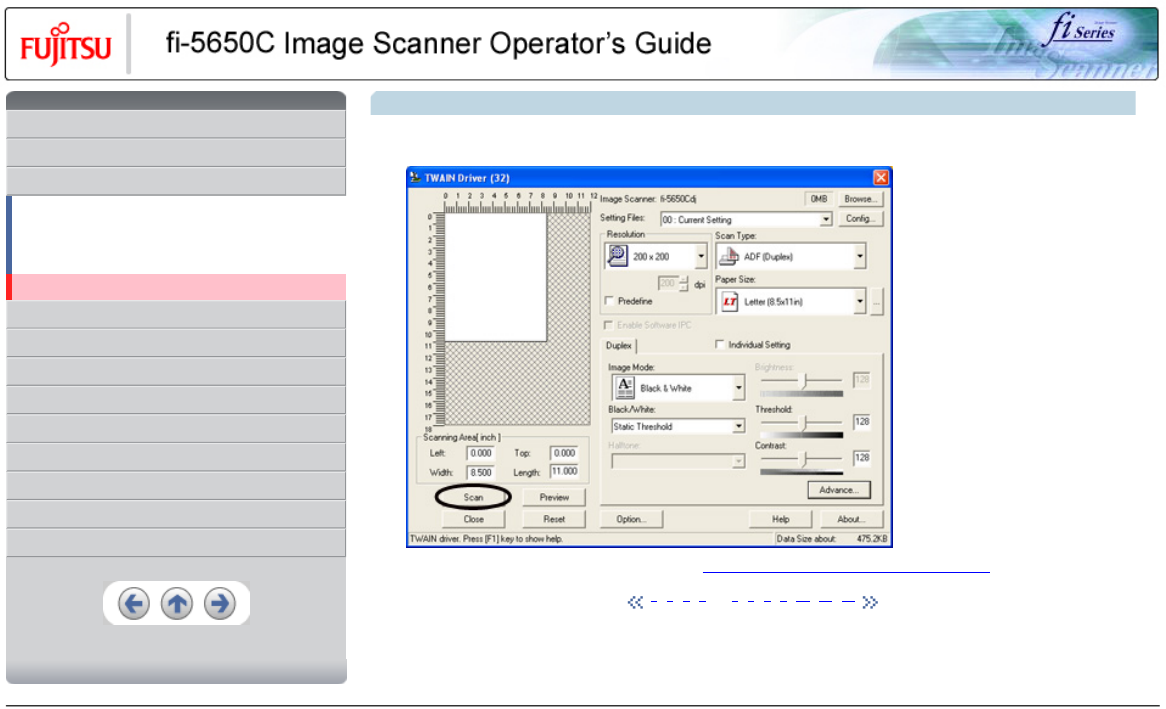The image size is (1166, 709).
Task: Click the pink highlighted sidebar item
Action: click(x=176, y=287)
